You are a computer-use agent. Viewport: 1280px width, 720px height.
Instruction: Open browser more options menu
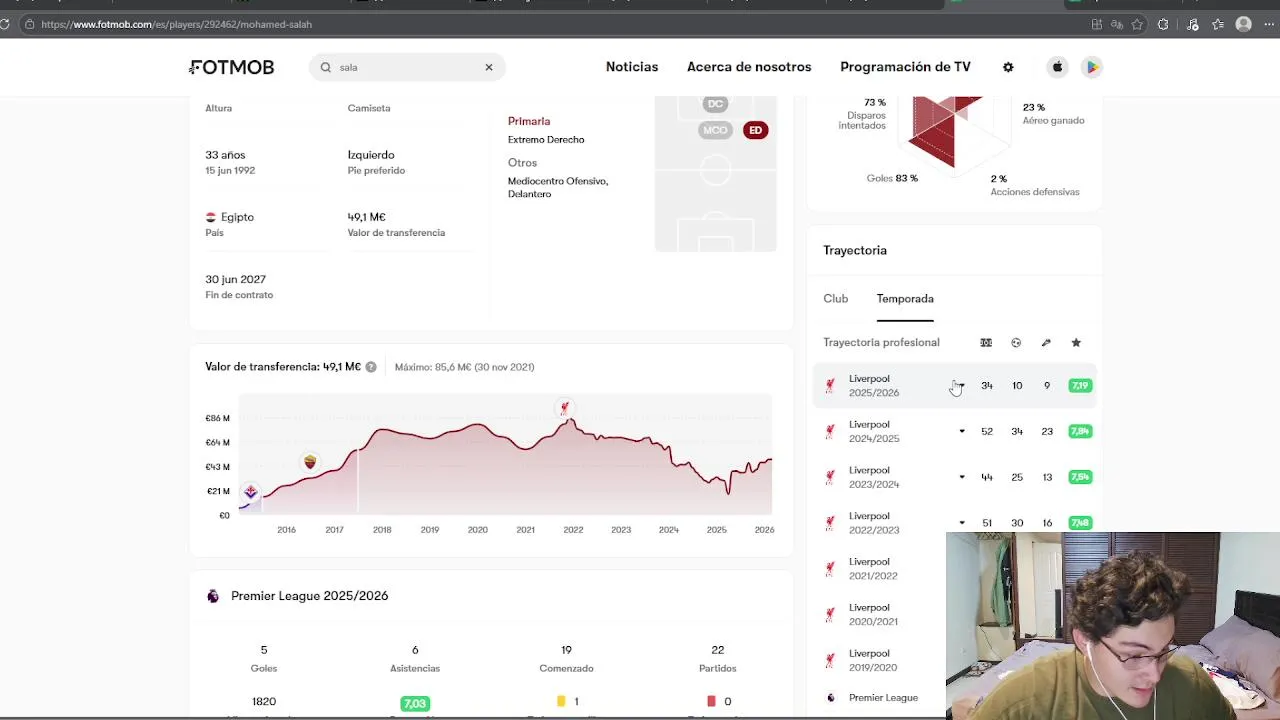(1269, 24)
